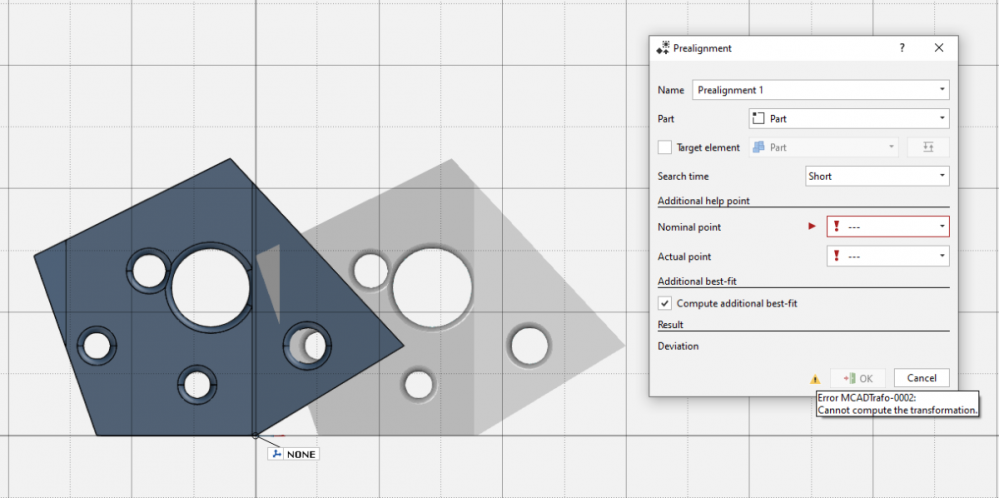The height and width of the screenshot is (498, 999).
Task: Click the OK button
Action: tap(858, 378)
